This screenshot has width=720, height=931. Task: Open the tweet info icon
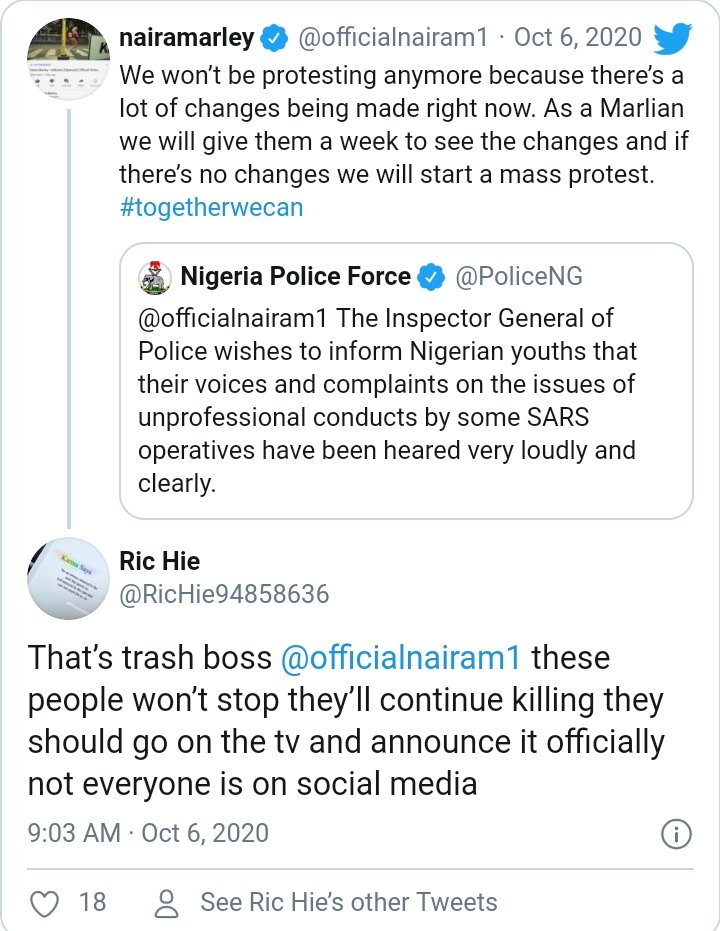pyautogui.click(x=677, y=834)
